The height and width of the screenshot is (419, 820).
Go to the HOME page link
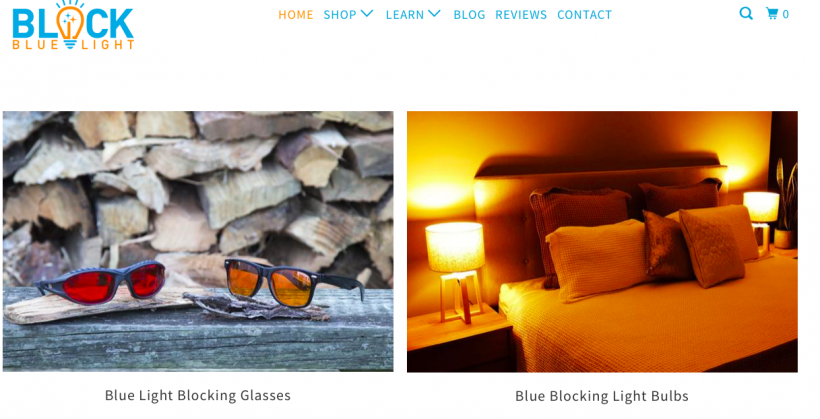tap(295, 15)
